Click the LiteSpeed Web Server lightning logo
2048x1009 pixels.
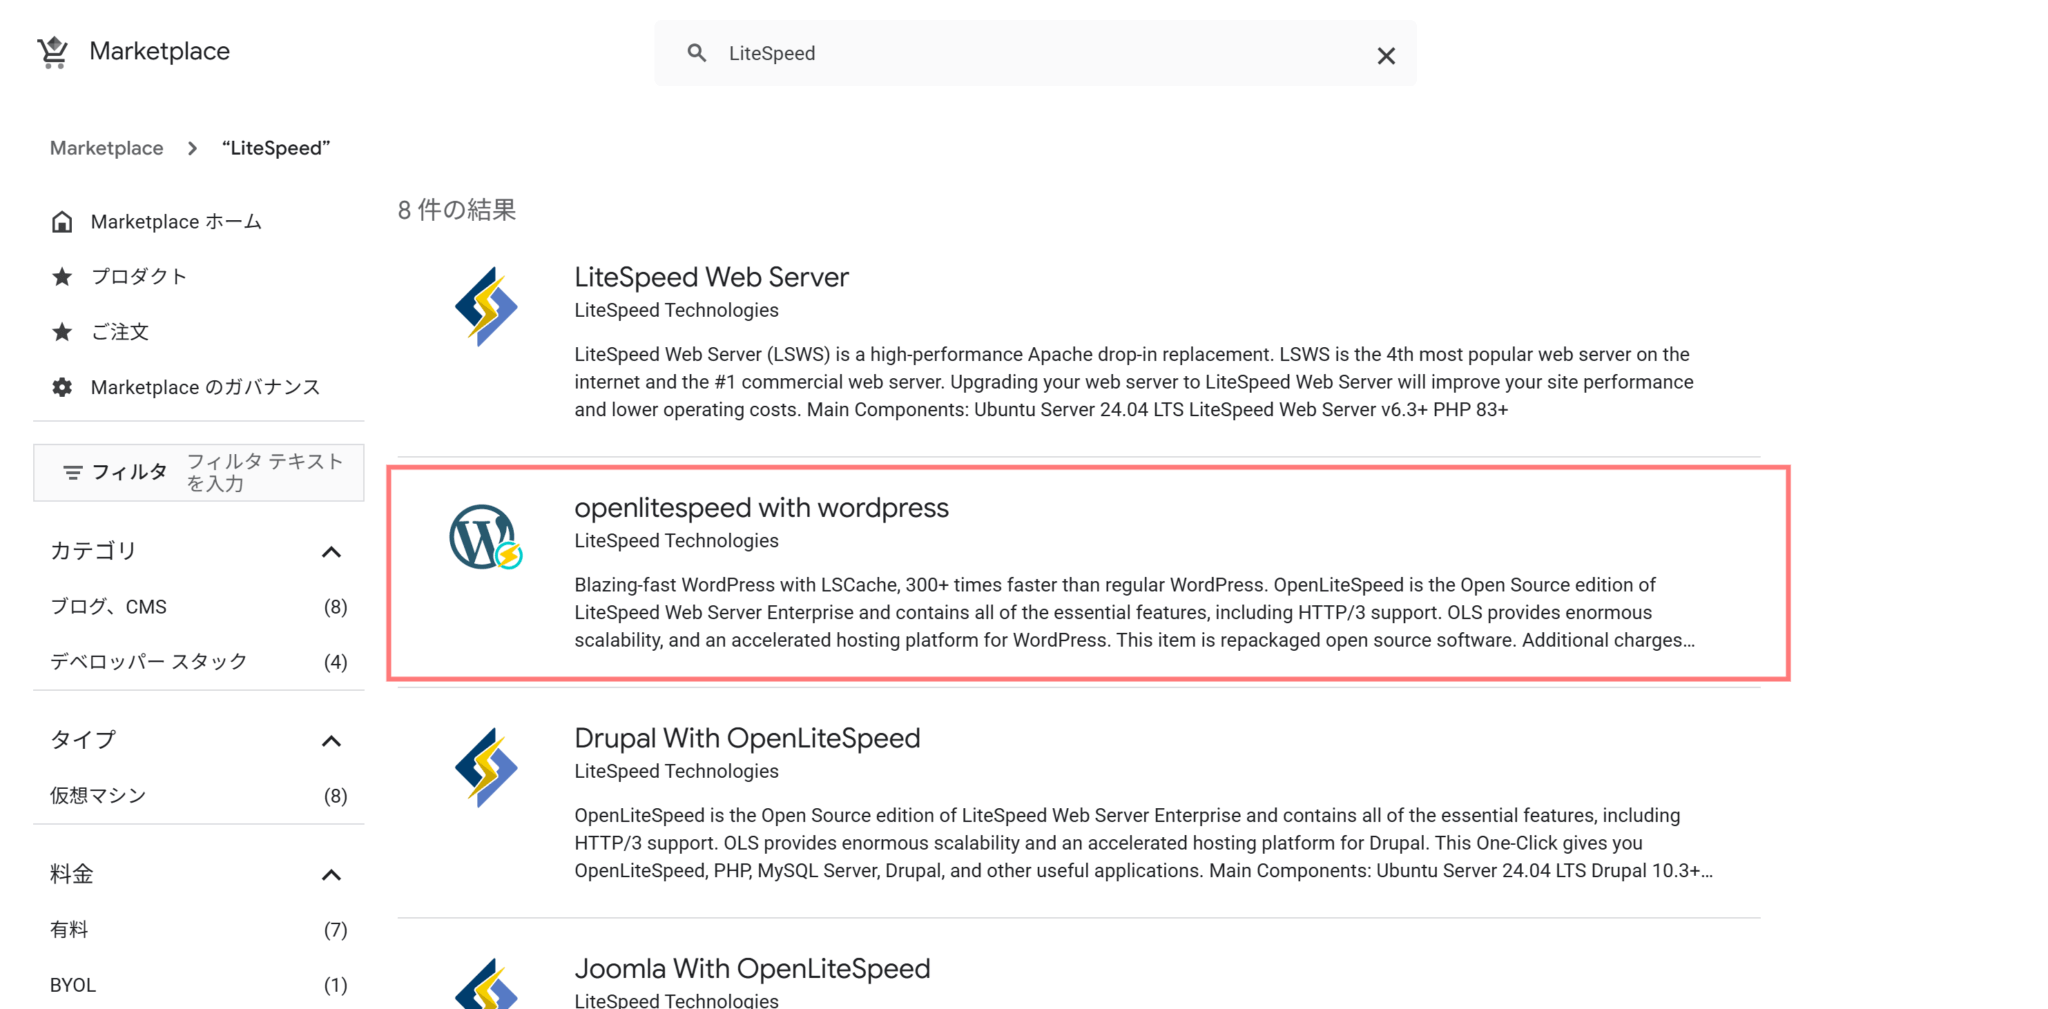485,307
